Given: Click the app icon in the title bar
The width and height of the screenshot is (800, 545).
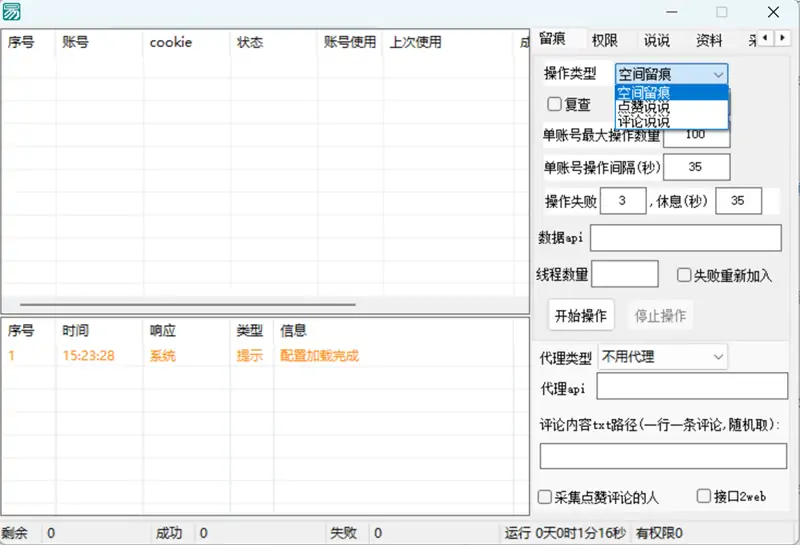Looking at the screenshot, I should click(x=11, y=12).
